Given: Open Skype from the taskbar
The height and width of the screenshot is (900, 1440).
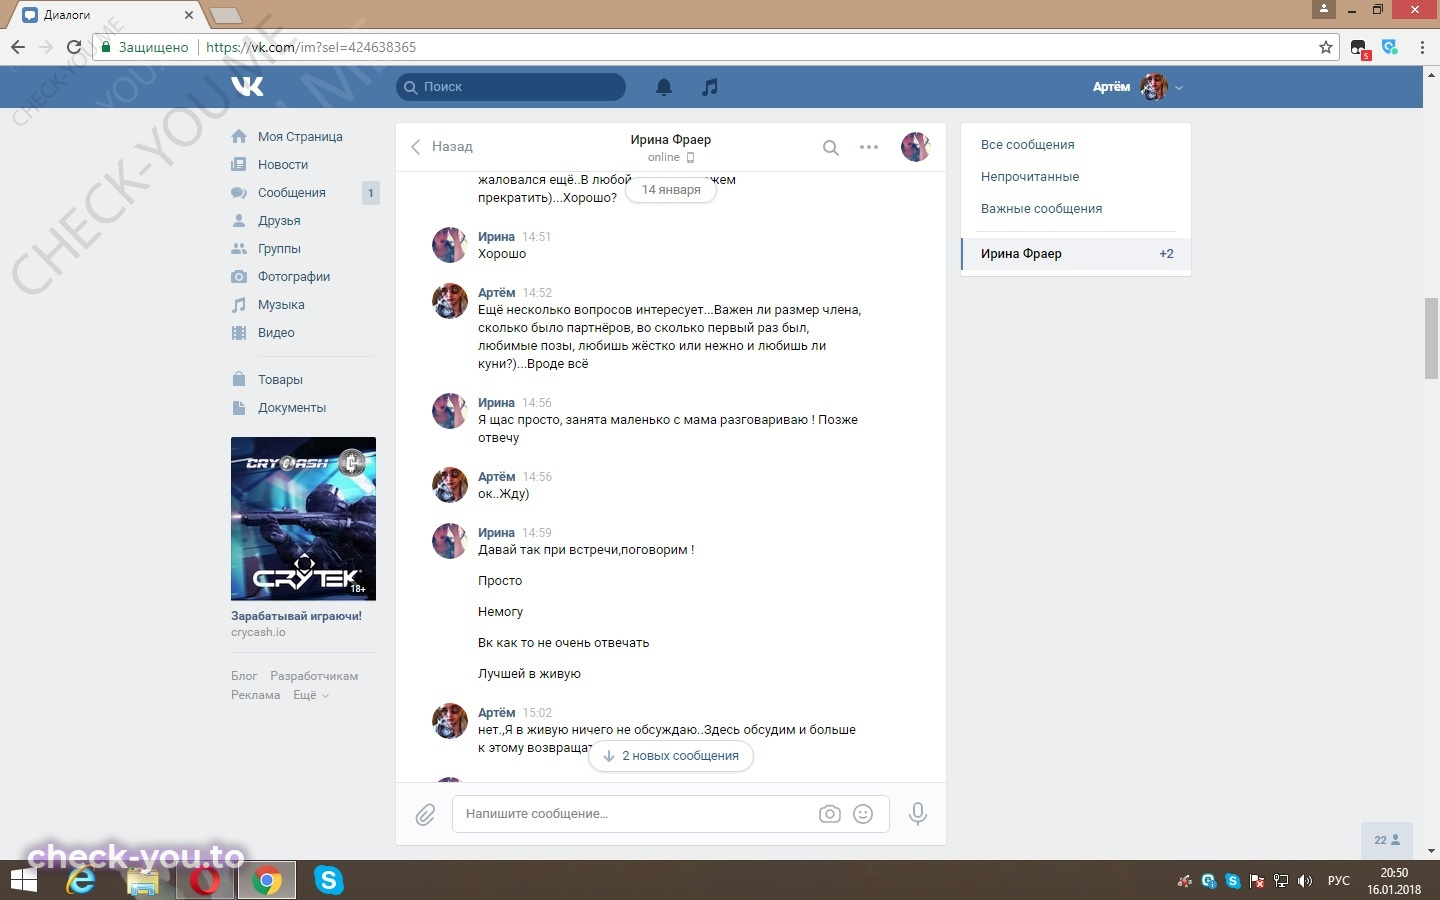Looking at the screenshot, I should click(328, 881).
